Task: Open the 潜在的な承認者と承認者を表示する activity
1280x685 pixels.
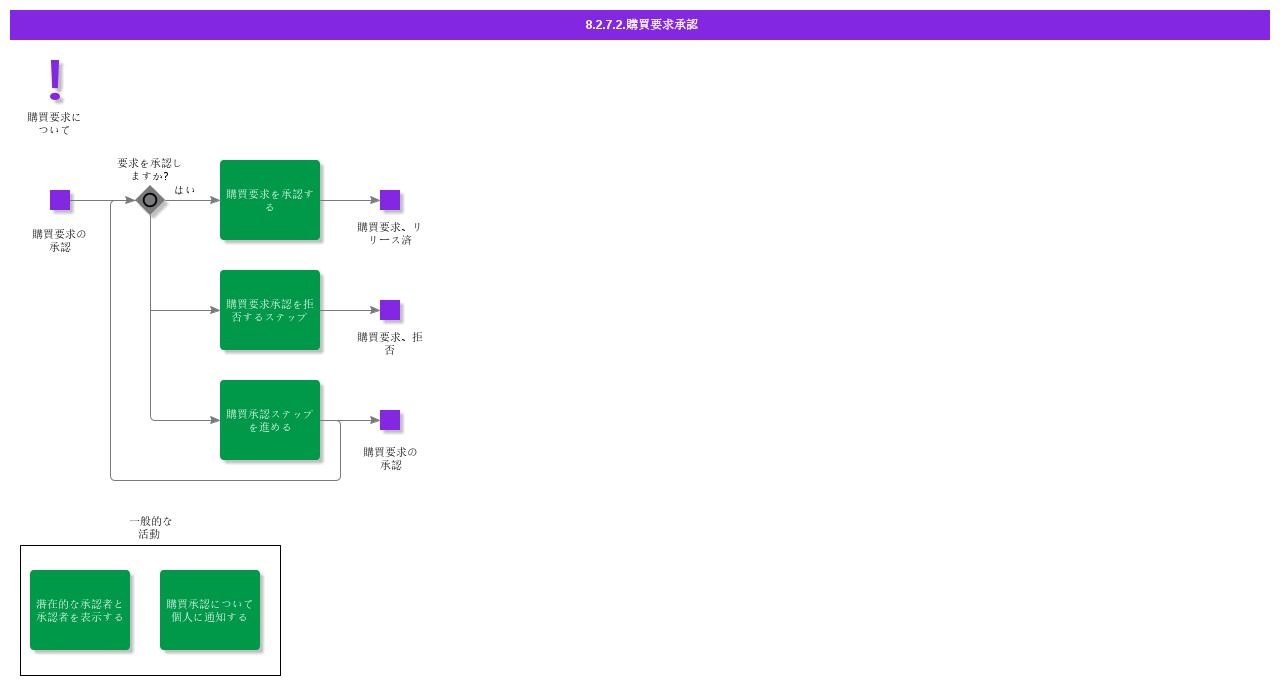Action: coord(80,610)
